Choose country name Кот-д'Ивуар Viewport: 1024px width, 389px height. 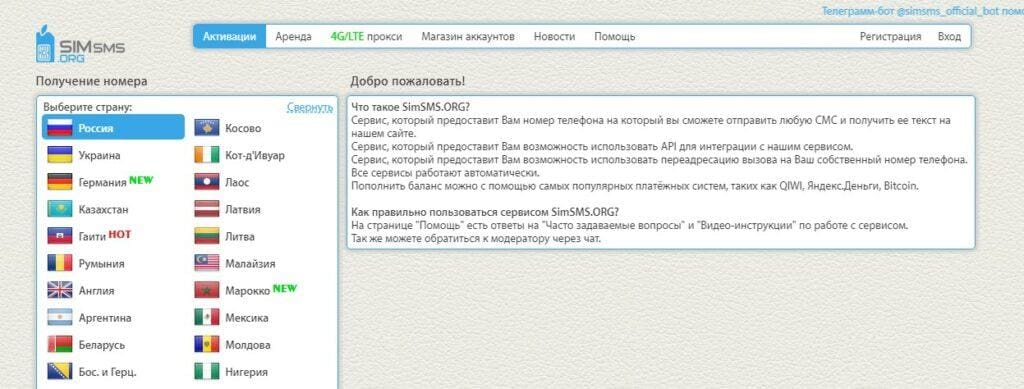pyautogui.click(x=255, y=156)
